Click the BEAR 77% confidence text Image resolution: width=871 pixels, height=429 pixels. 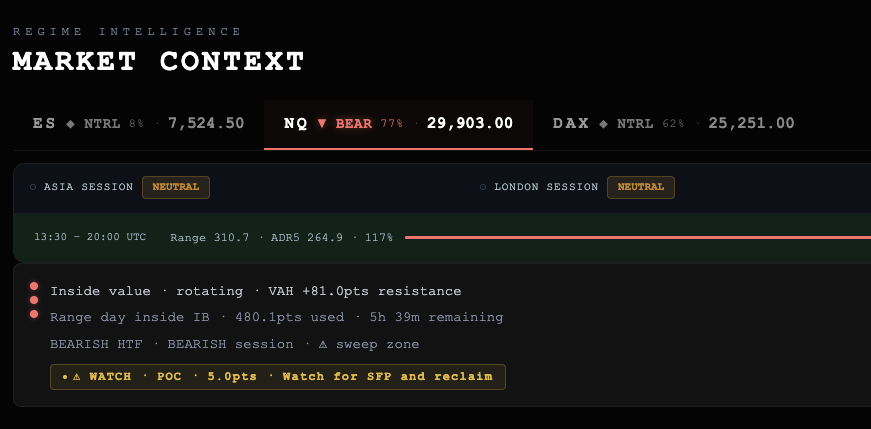369,124
